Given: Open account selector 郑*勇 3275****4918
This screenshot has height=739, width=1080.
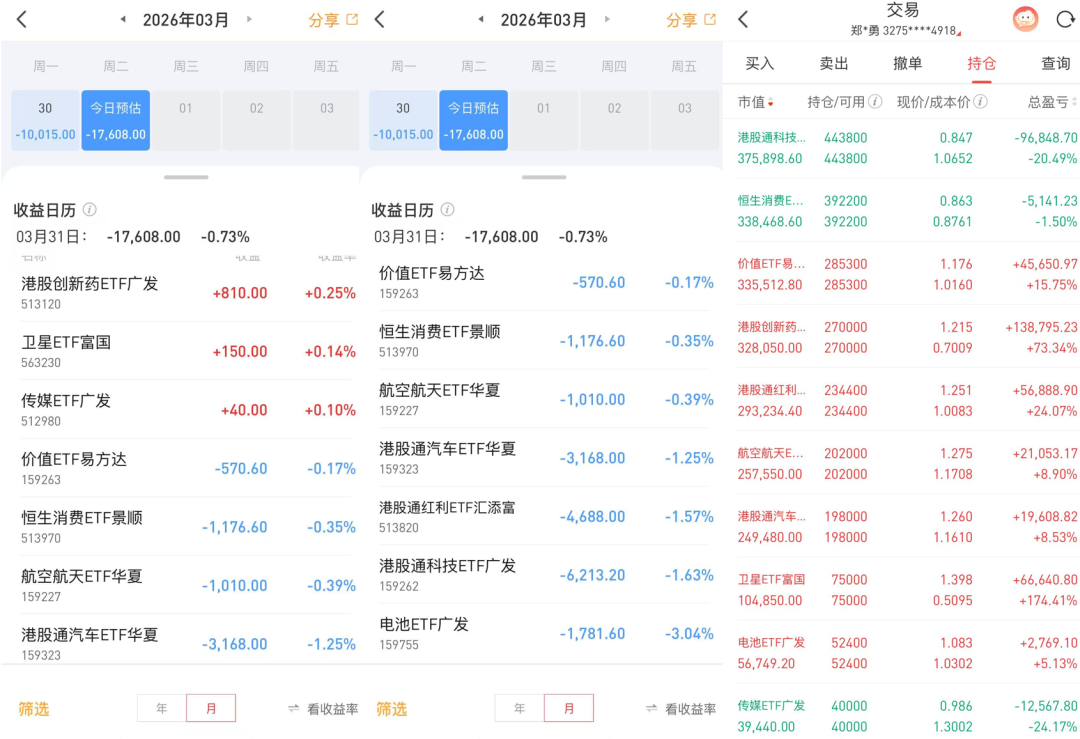Looking at the screenshot, I should [x=906, y=31].
